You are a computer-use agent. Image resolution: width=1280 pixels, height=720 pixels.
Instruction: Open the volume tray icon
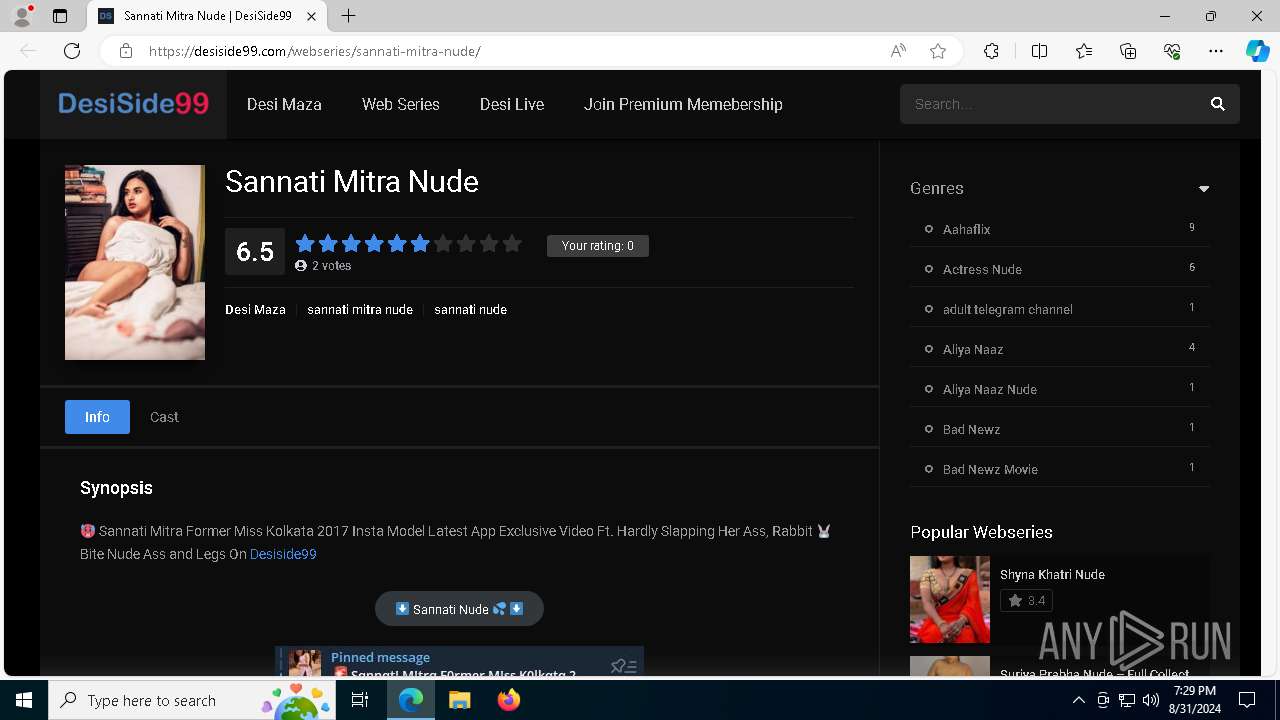(x=1151, y=700)
